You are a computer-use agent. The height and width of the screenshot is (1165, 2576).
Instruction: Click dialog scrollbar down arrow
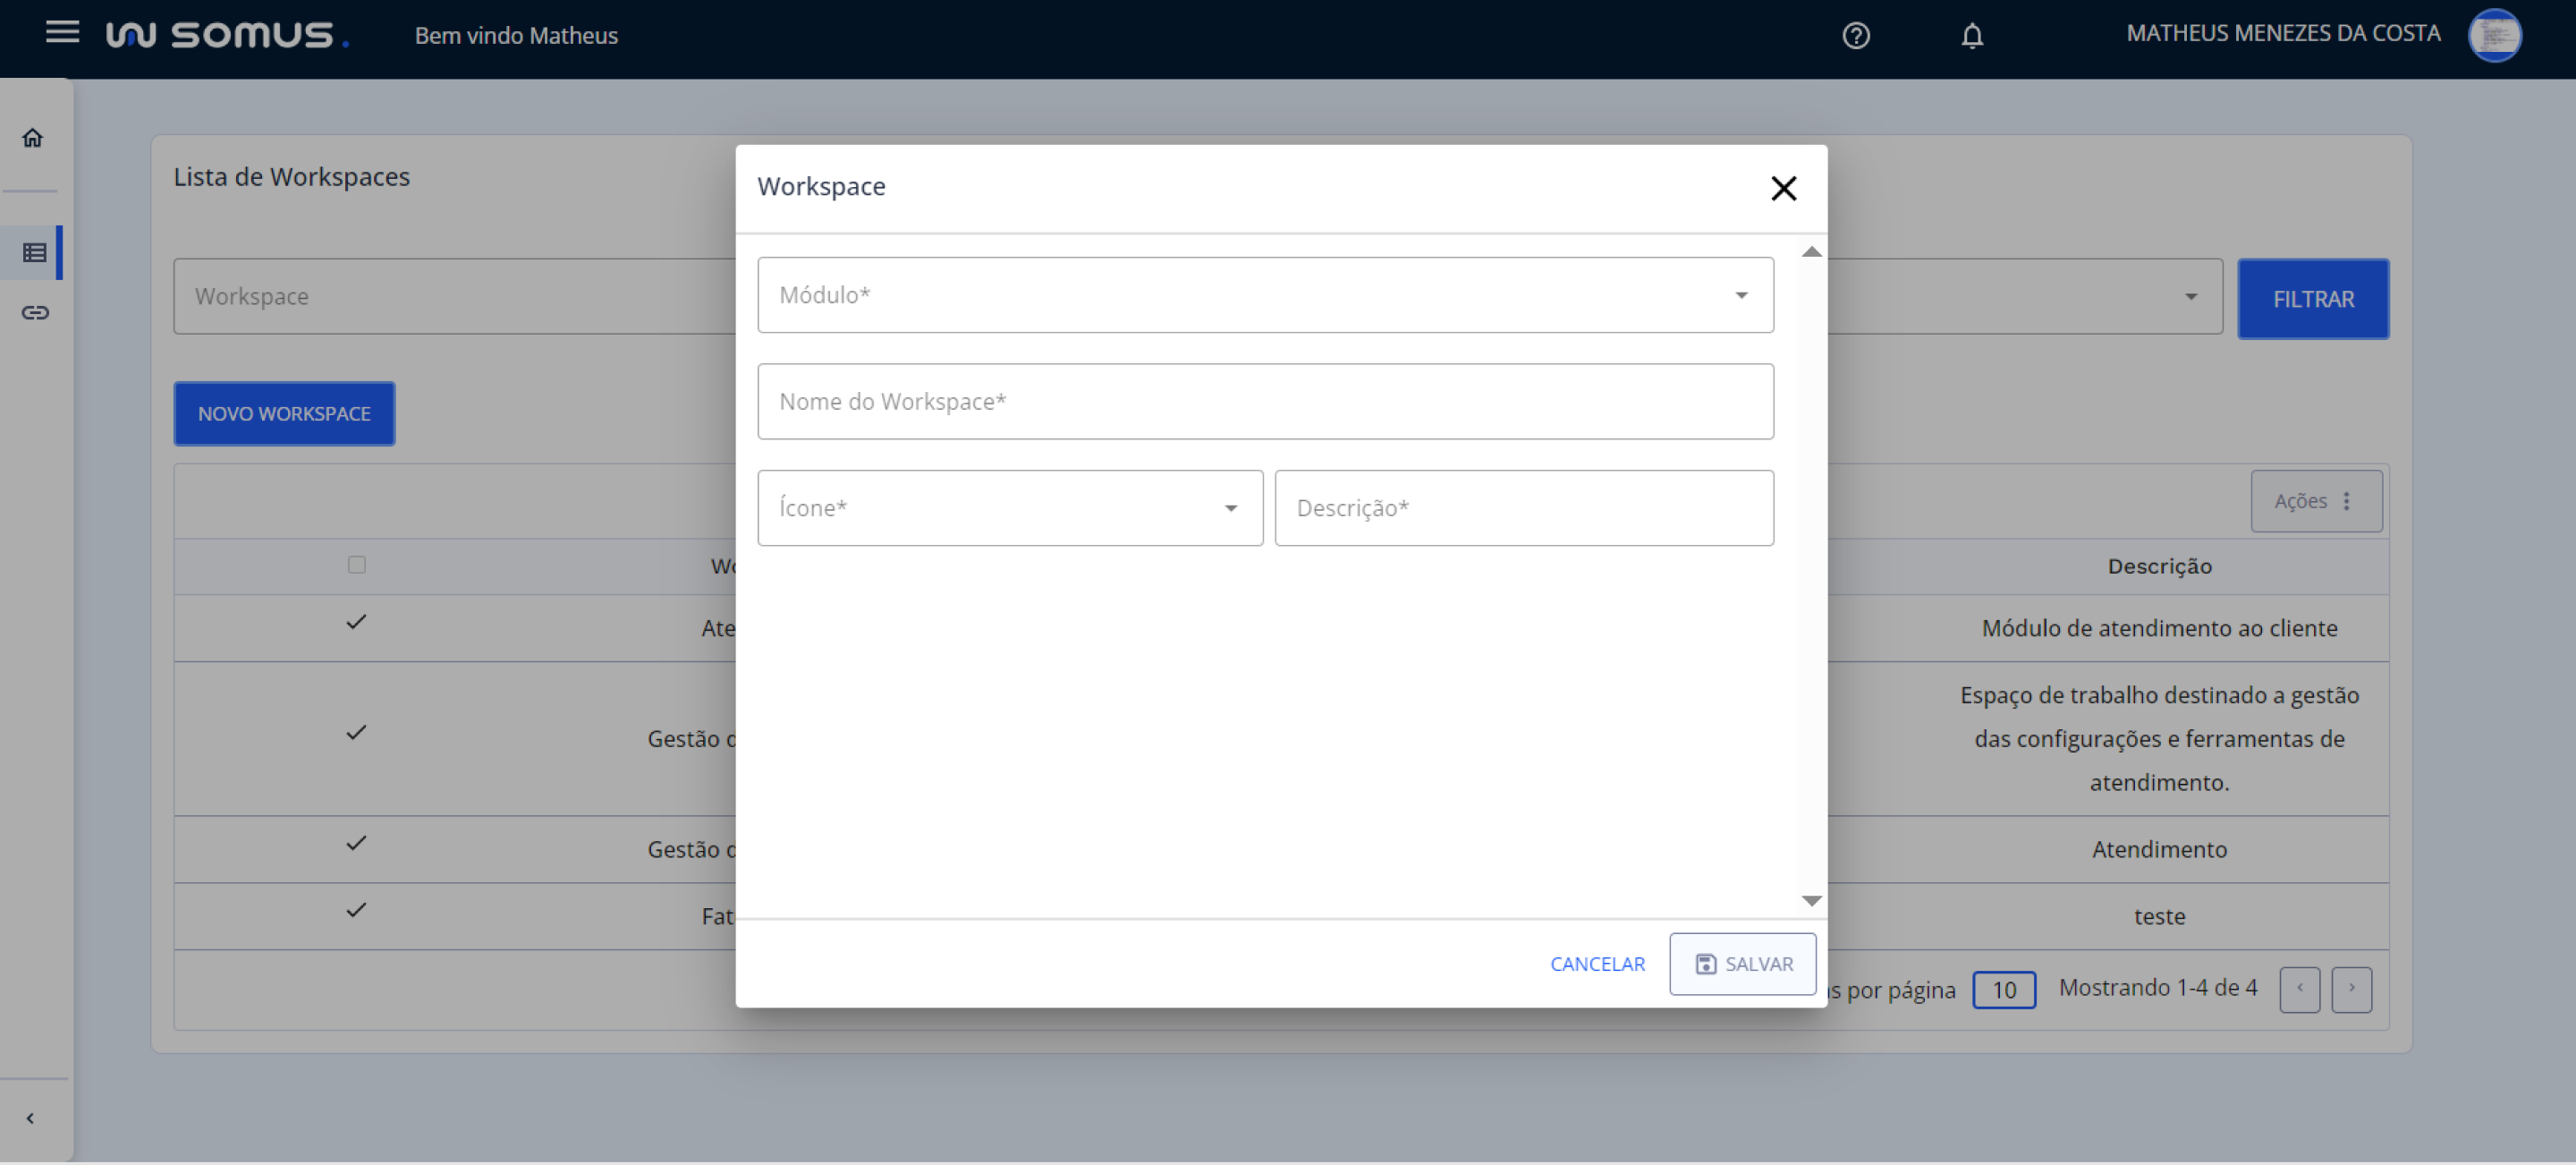pos(1811,901)
